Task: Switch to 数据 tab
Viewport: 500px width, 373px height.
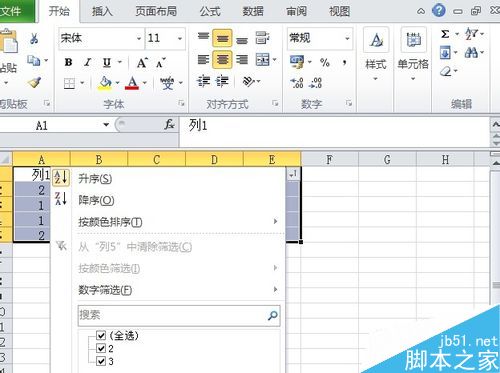Action: 253,11
